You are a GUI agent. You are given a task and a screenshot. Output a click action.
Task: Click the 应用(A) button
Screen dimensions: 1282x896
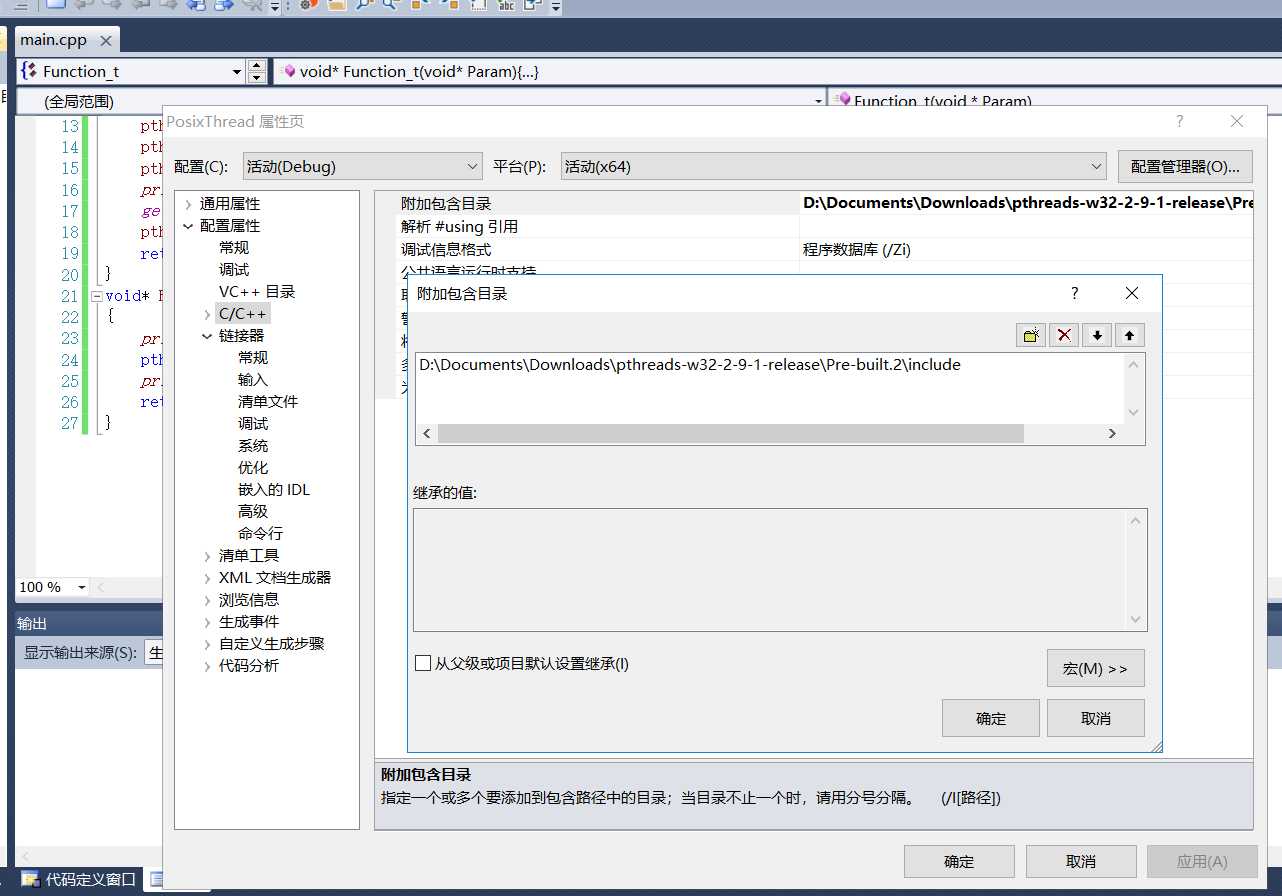[1202, 861]
